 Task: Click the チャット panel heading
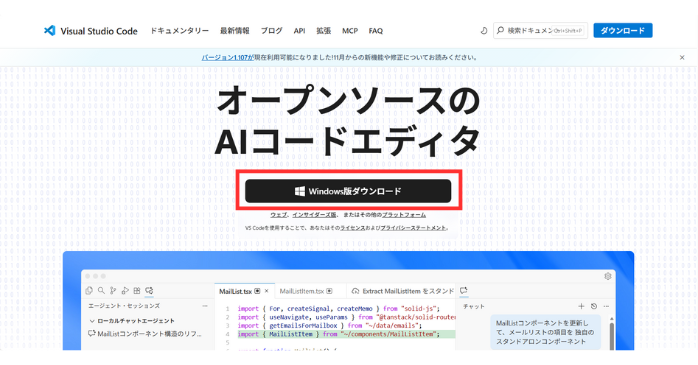474,307
